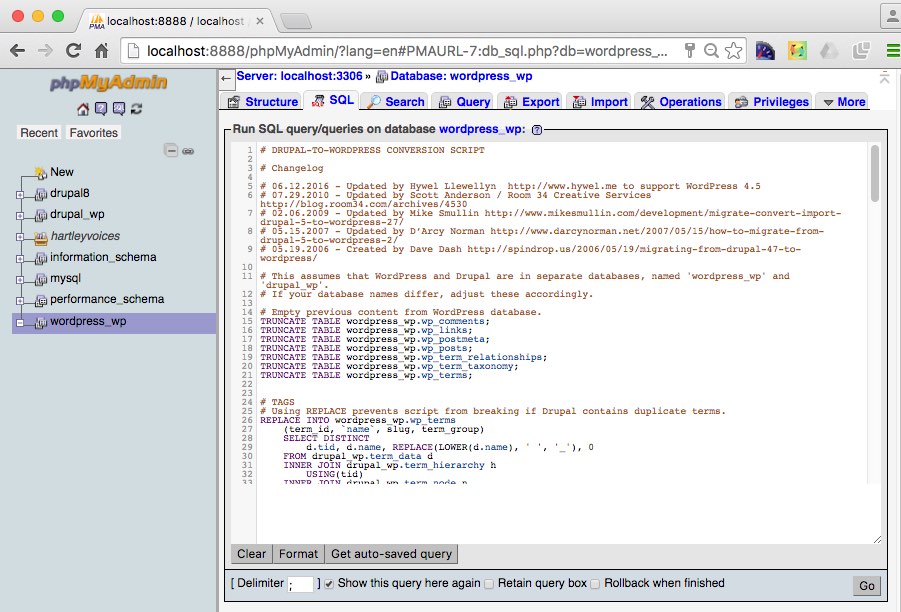Switch to the Structure tab
The height and width of the screenshot is (612, 901).
(x=263, y=102)
